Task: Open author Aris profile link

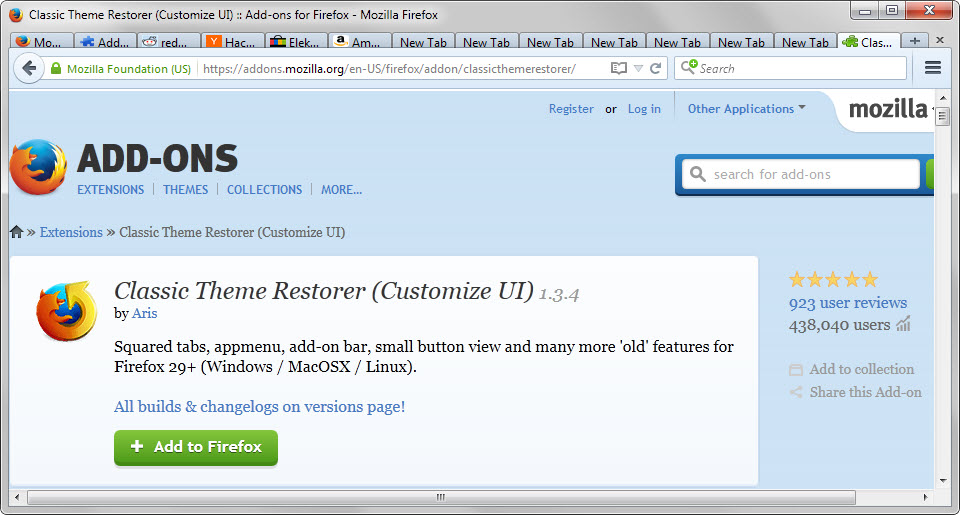Action: tap(144, 313)
